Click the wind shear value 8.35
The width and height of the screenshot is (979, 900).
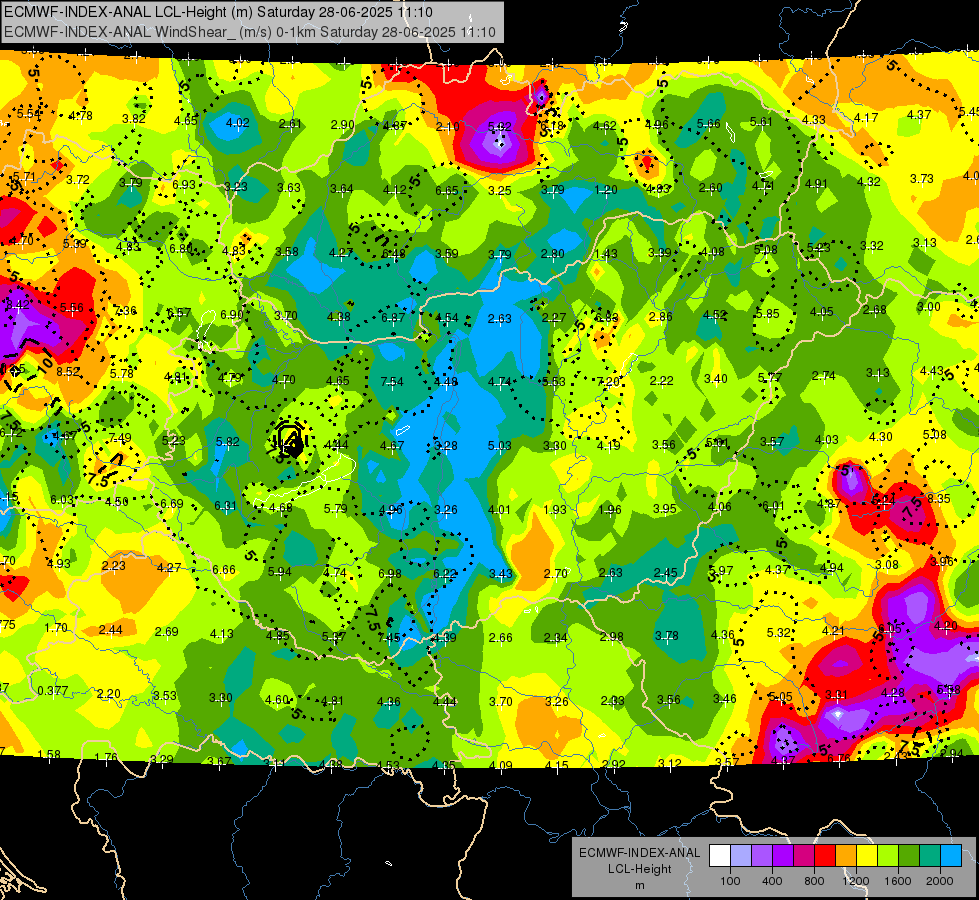click(938, 498)
